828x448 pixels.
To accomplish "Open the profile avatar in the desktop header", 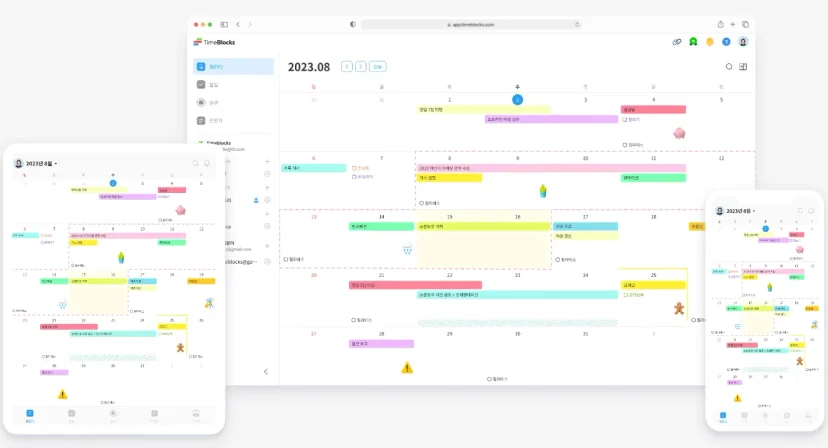I will (743, 42).
